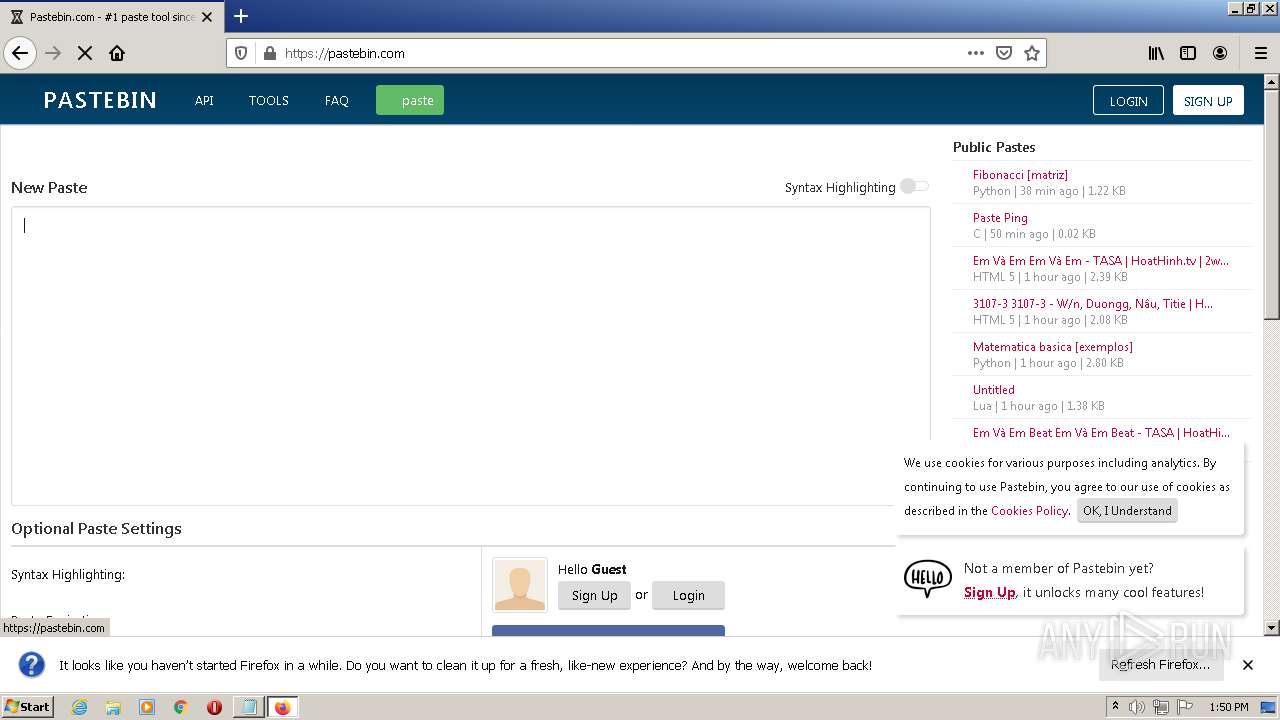Image resolution: width=1280 pixels, height=720 pixels.
Task: Open the Paste Ping public paste
Action: click(1000, 217)
